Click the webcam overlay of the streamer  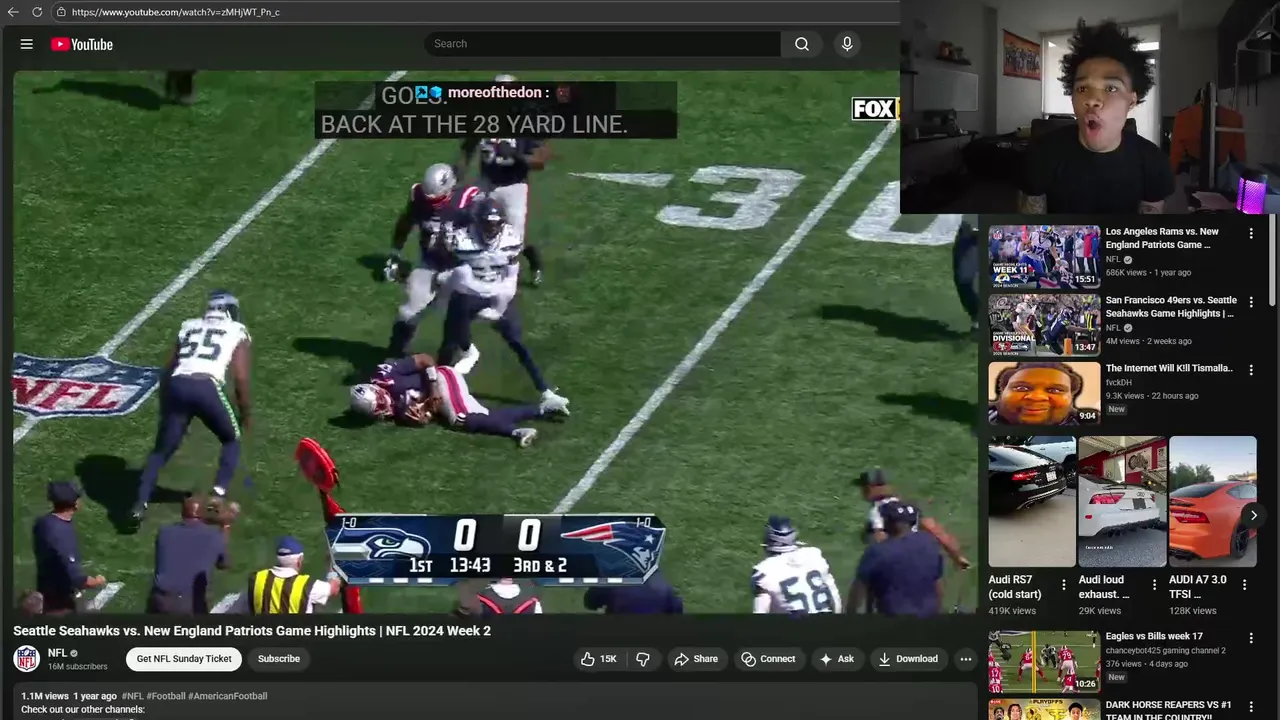coord(1090,107)
